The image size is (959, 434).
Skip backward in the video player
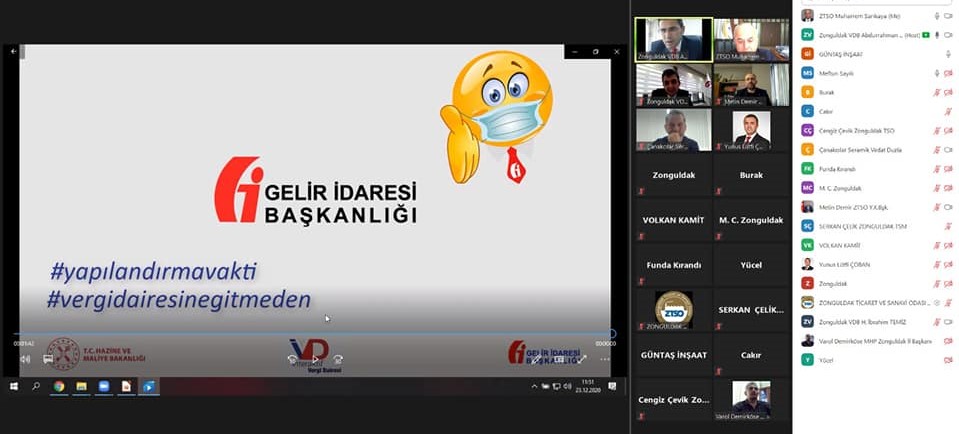[293, 359]
